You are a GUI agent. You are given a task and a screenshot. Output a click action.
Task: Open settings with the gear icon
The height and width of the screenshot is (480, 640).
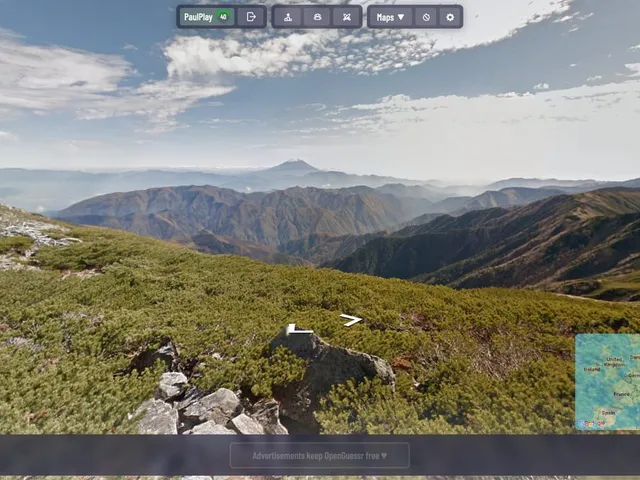(450, 17)
